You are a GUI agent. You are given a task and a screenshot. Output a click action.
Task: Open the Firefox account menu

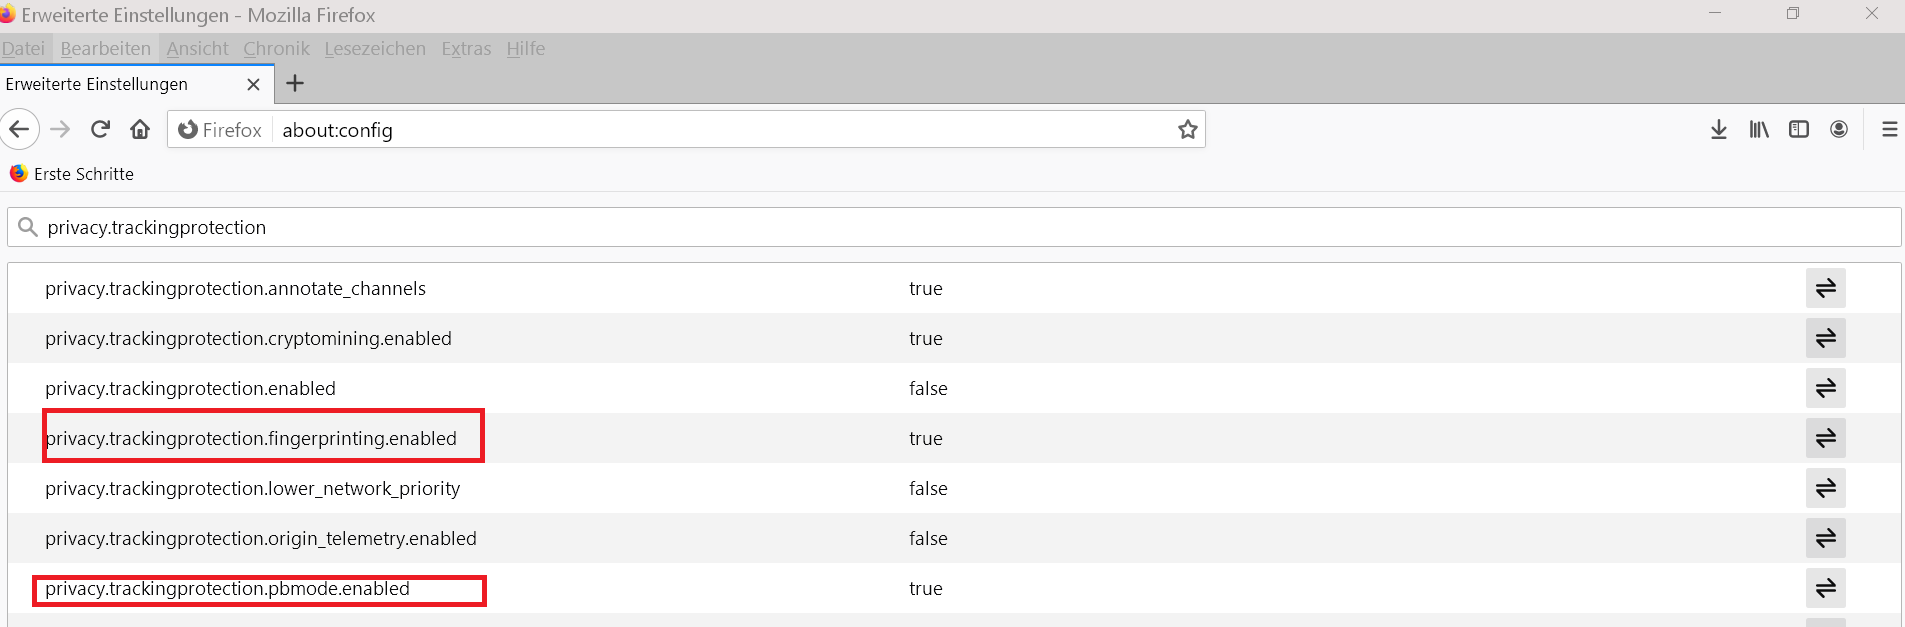pos(1839,130)
